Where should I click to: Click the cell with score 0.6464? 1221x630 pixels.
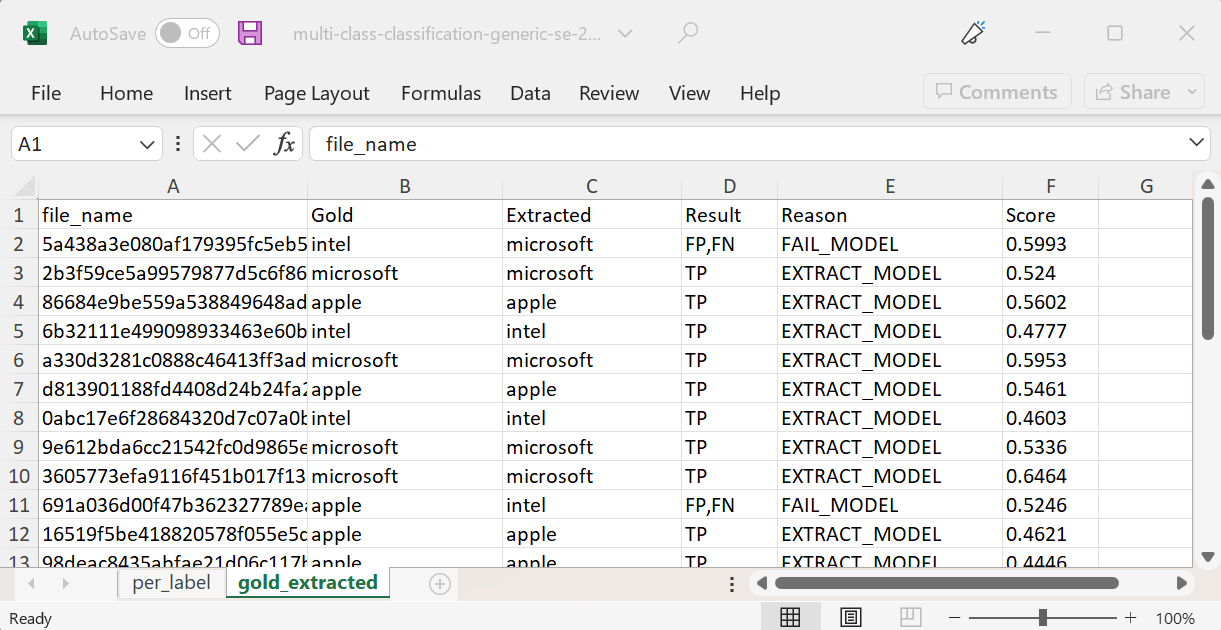[1050, 476]
